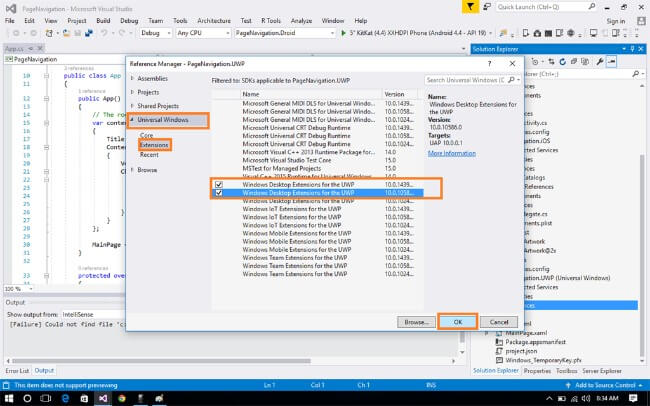The height and width of the screenshot is (406, 650).
Task: Open the Action Center notification icon
Action: click(x=633, y=399)
